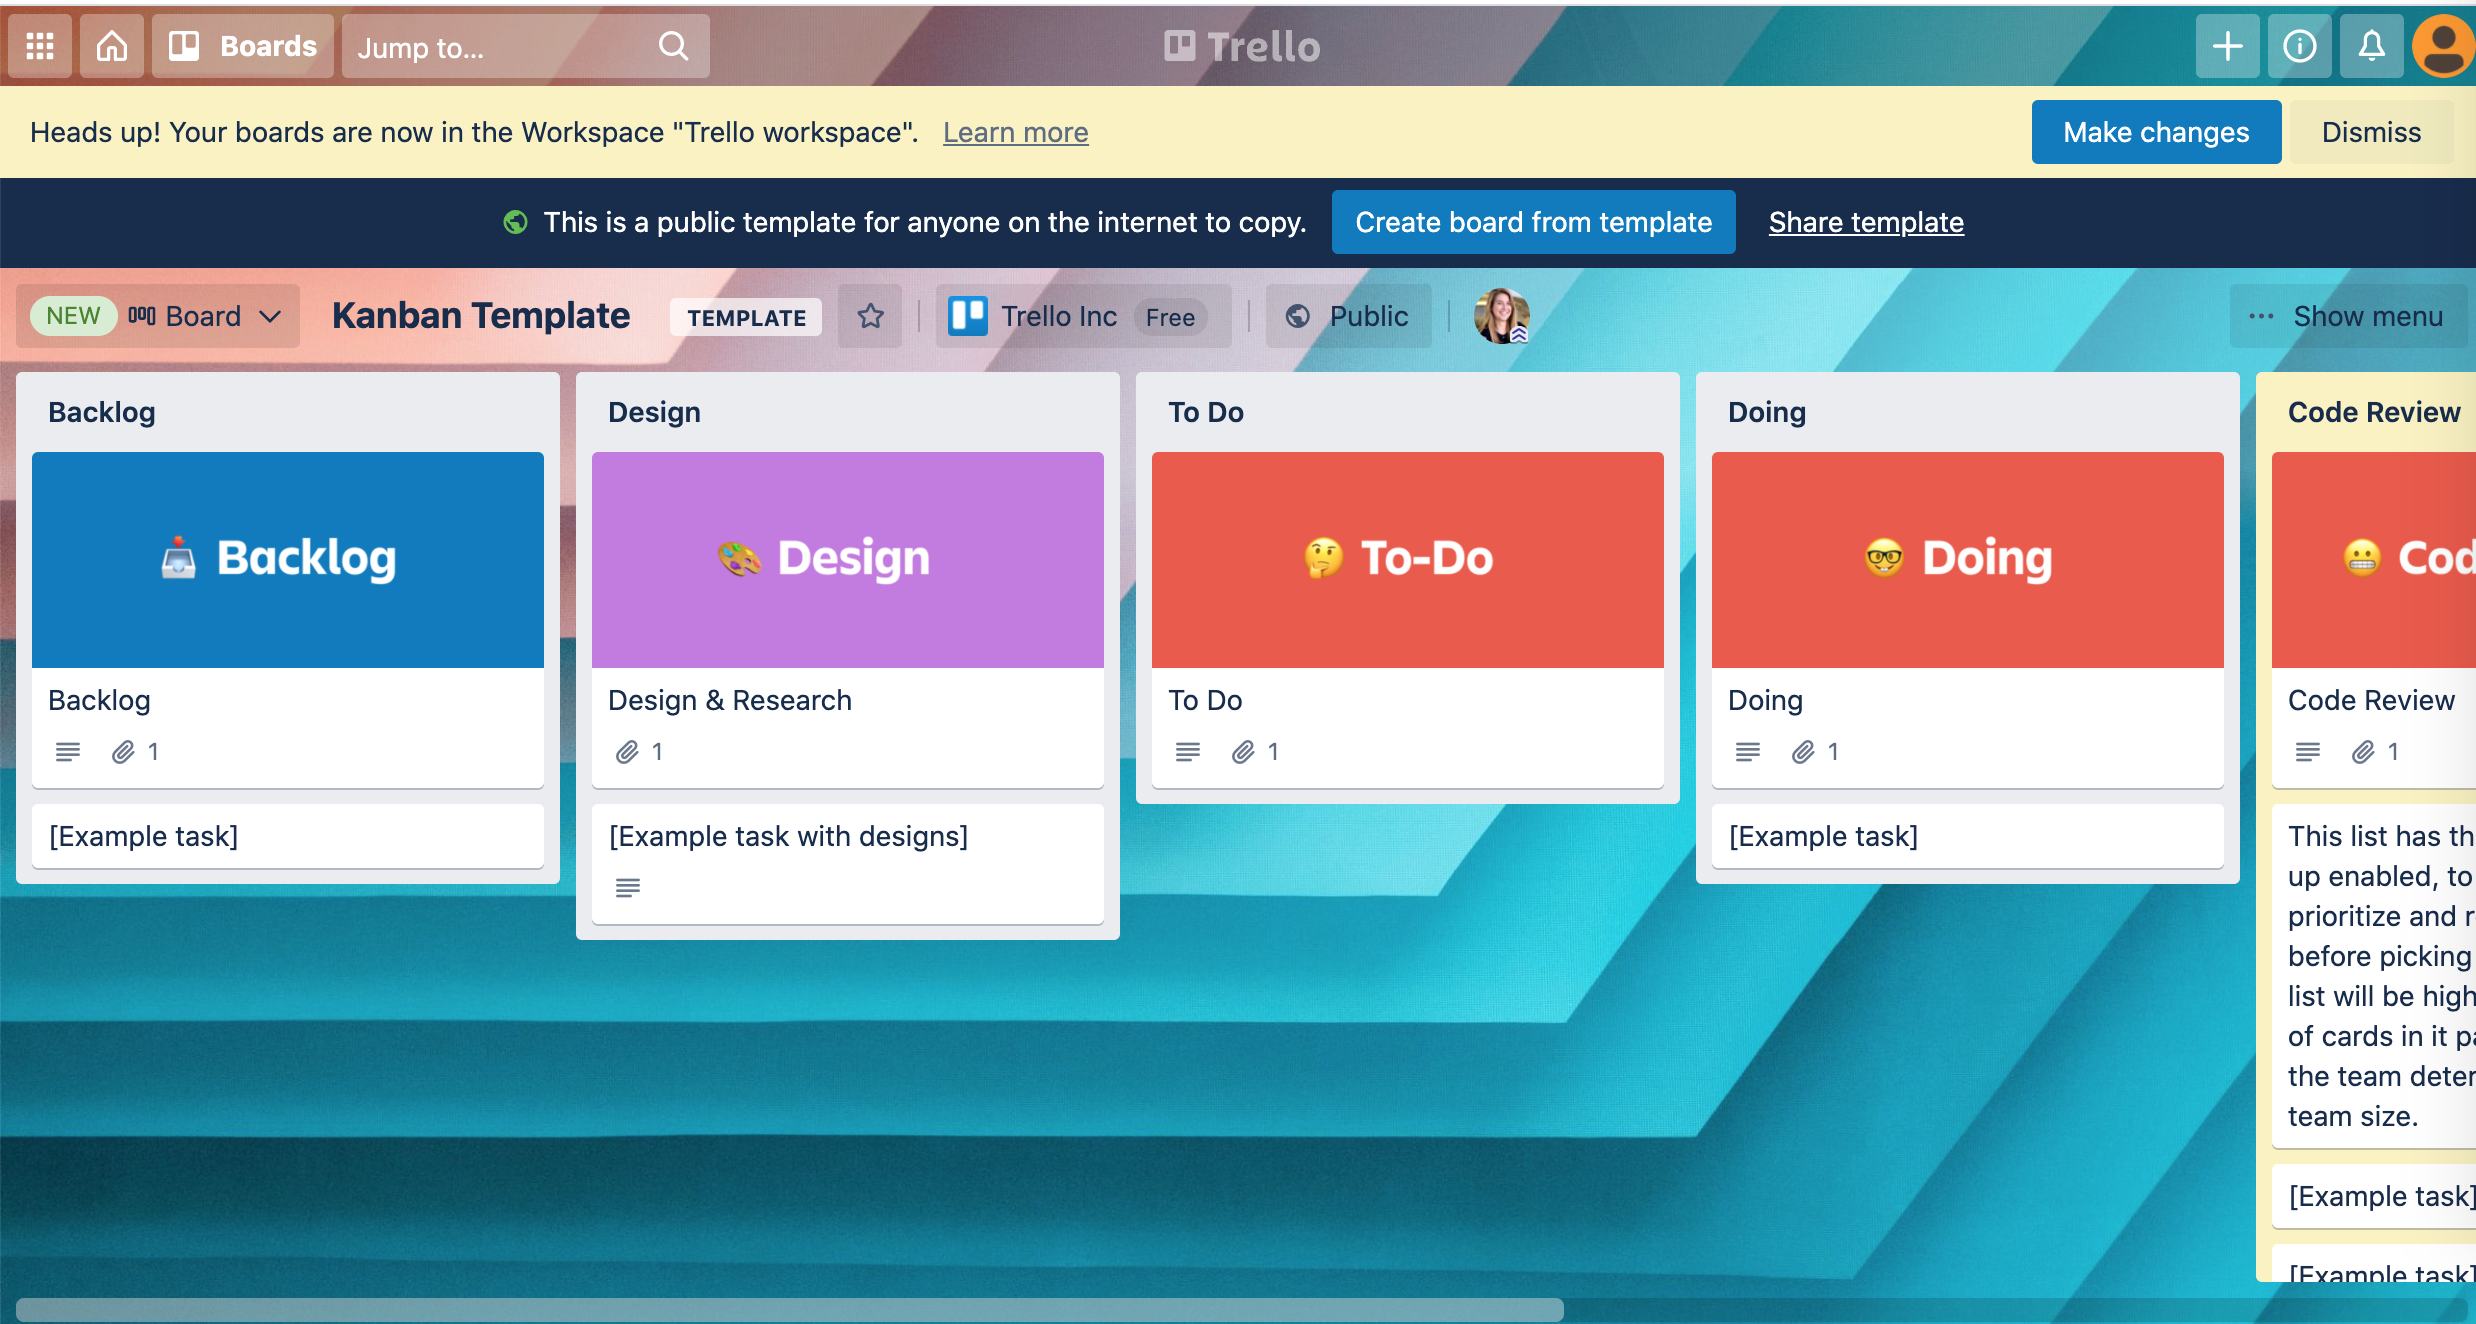2476x1324 pixels.
Task: Star the Kanban Template board
Action: 870,316
